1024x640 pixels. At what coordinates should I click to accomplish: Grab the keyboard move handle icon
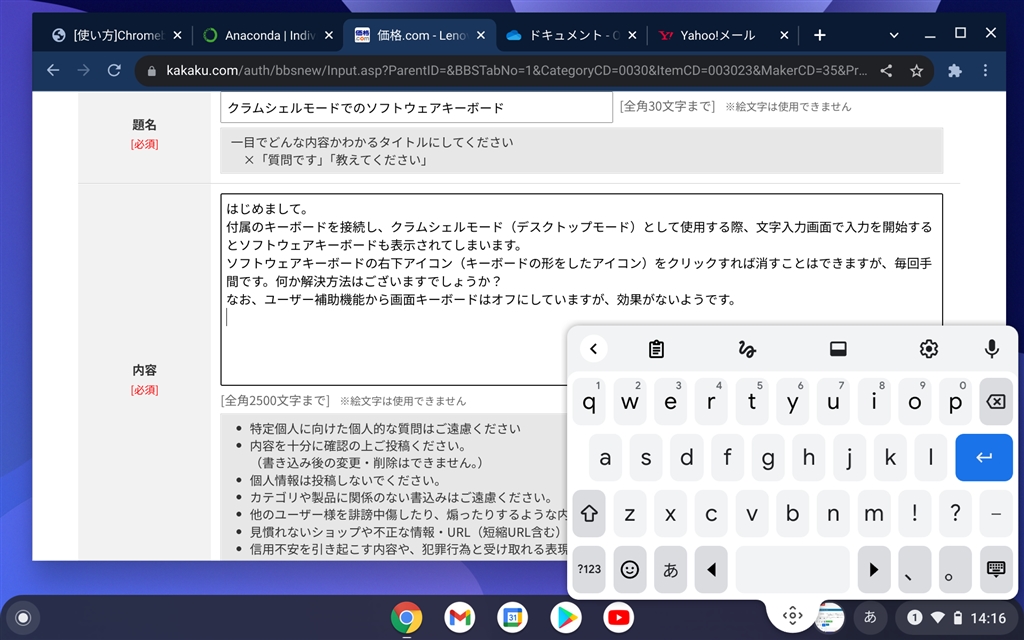(x=792, y=615)
